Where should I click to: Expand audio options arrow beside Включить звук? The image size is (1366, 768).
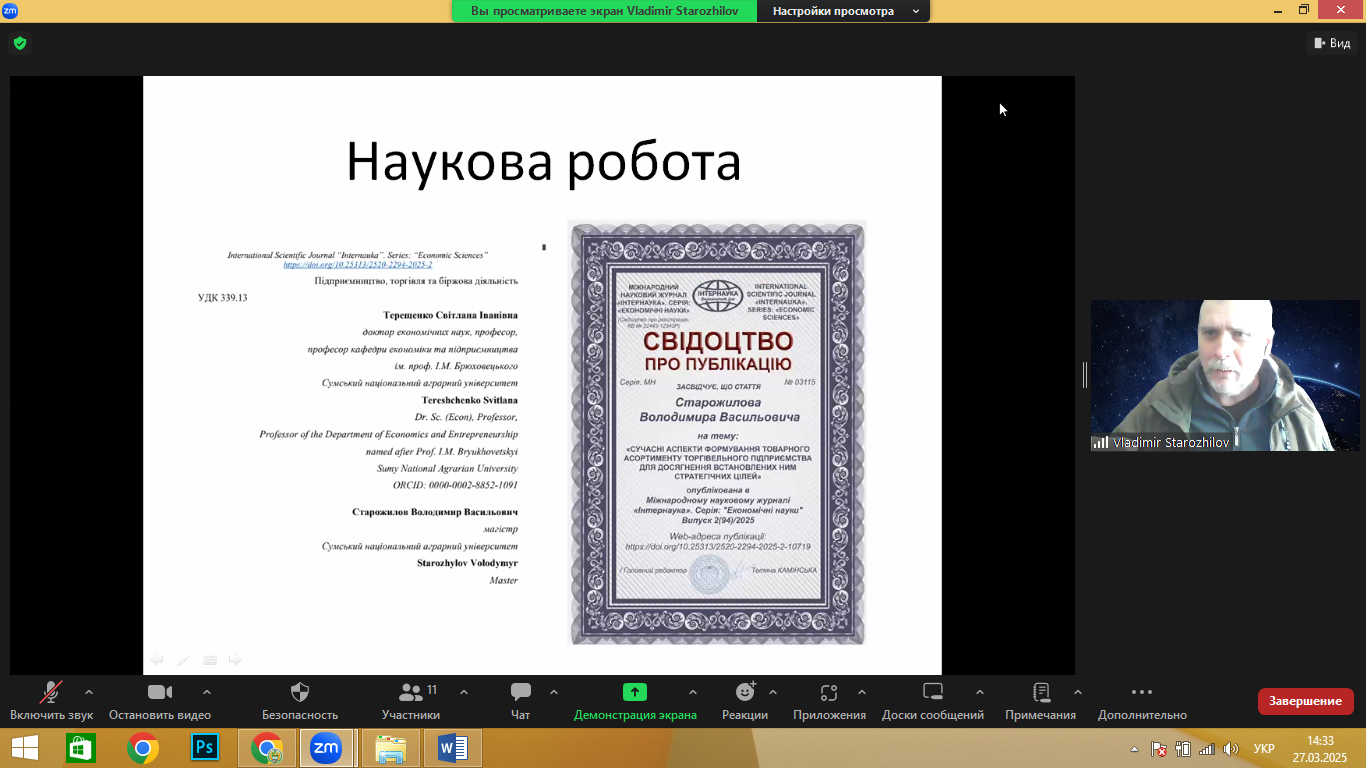tap(89, 692)
